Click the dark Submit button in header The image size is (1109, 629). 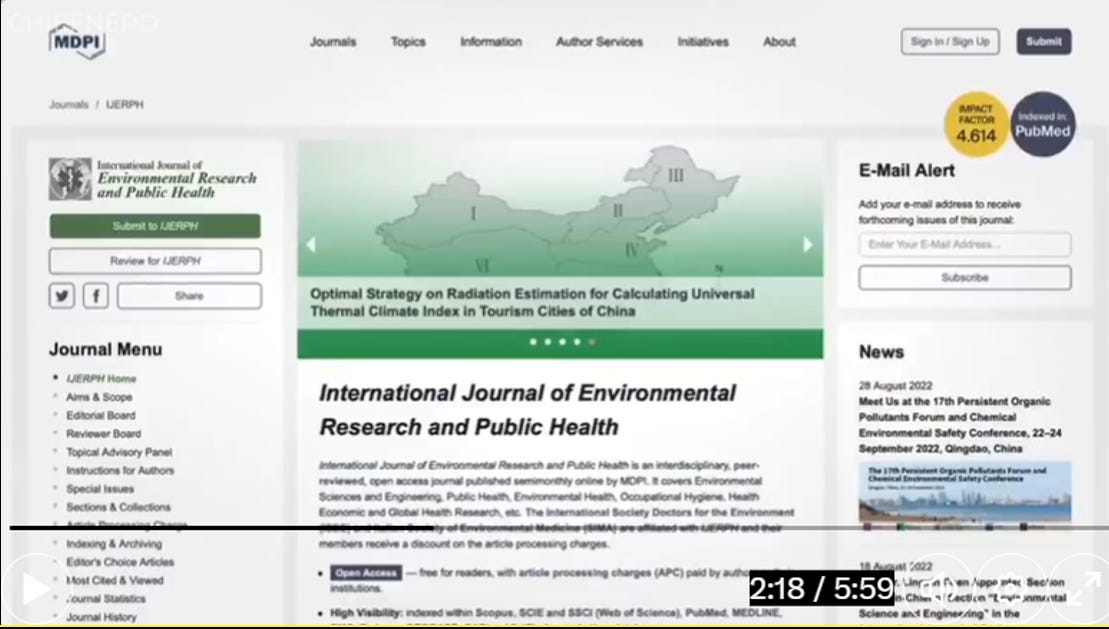(1044, 42)
